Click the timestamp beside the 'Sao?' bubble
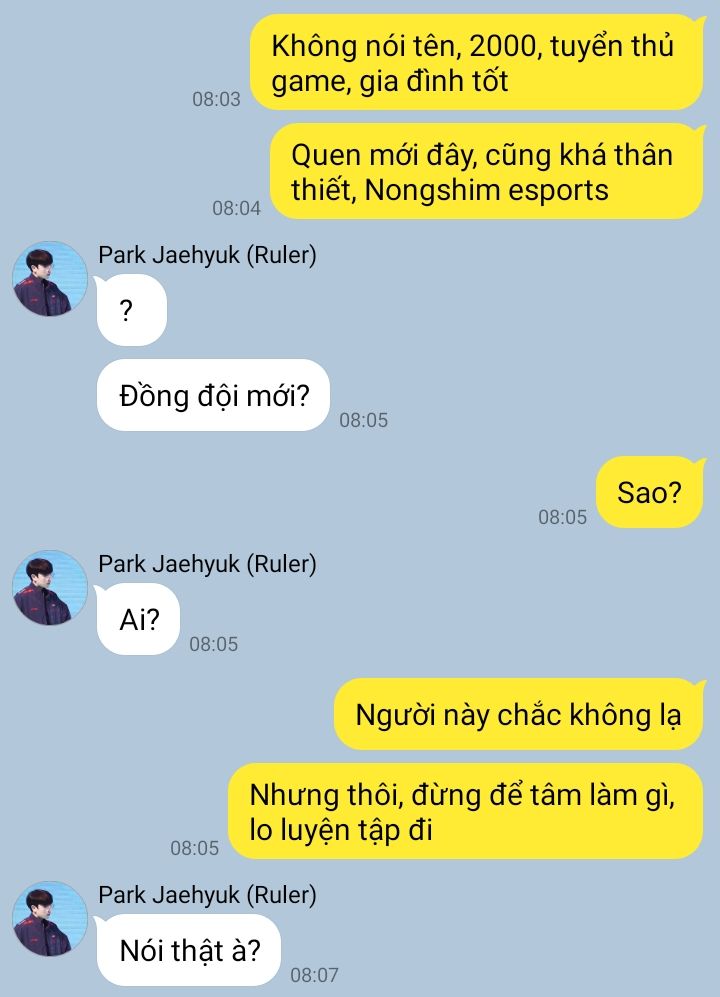Screen dimensions: 720x997 (x=562, y=517)
